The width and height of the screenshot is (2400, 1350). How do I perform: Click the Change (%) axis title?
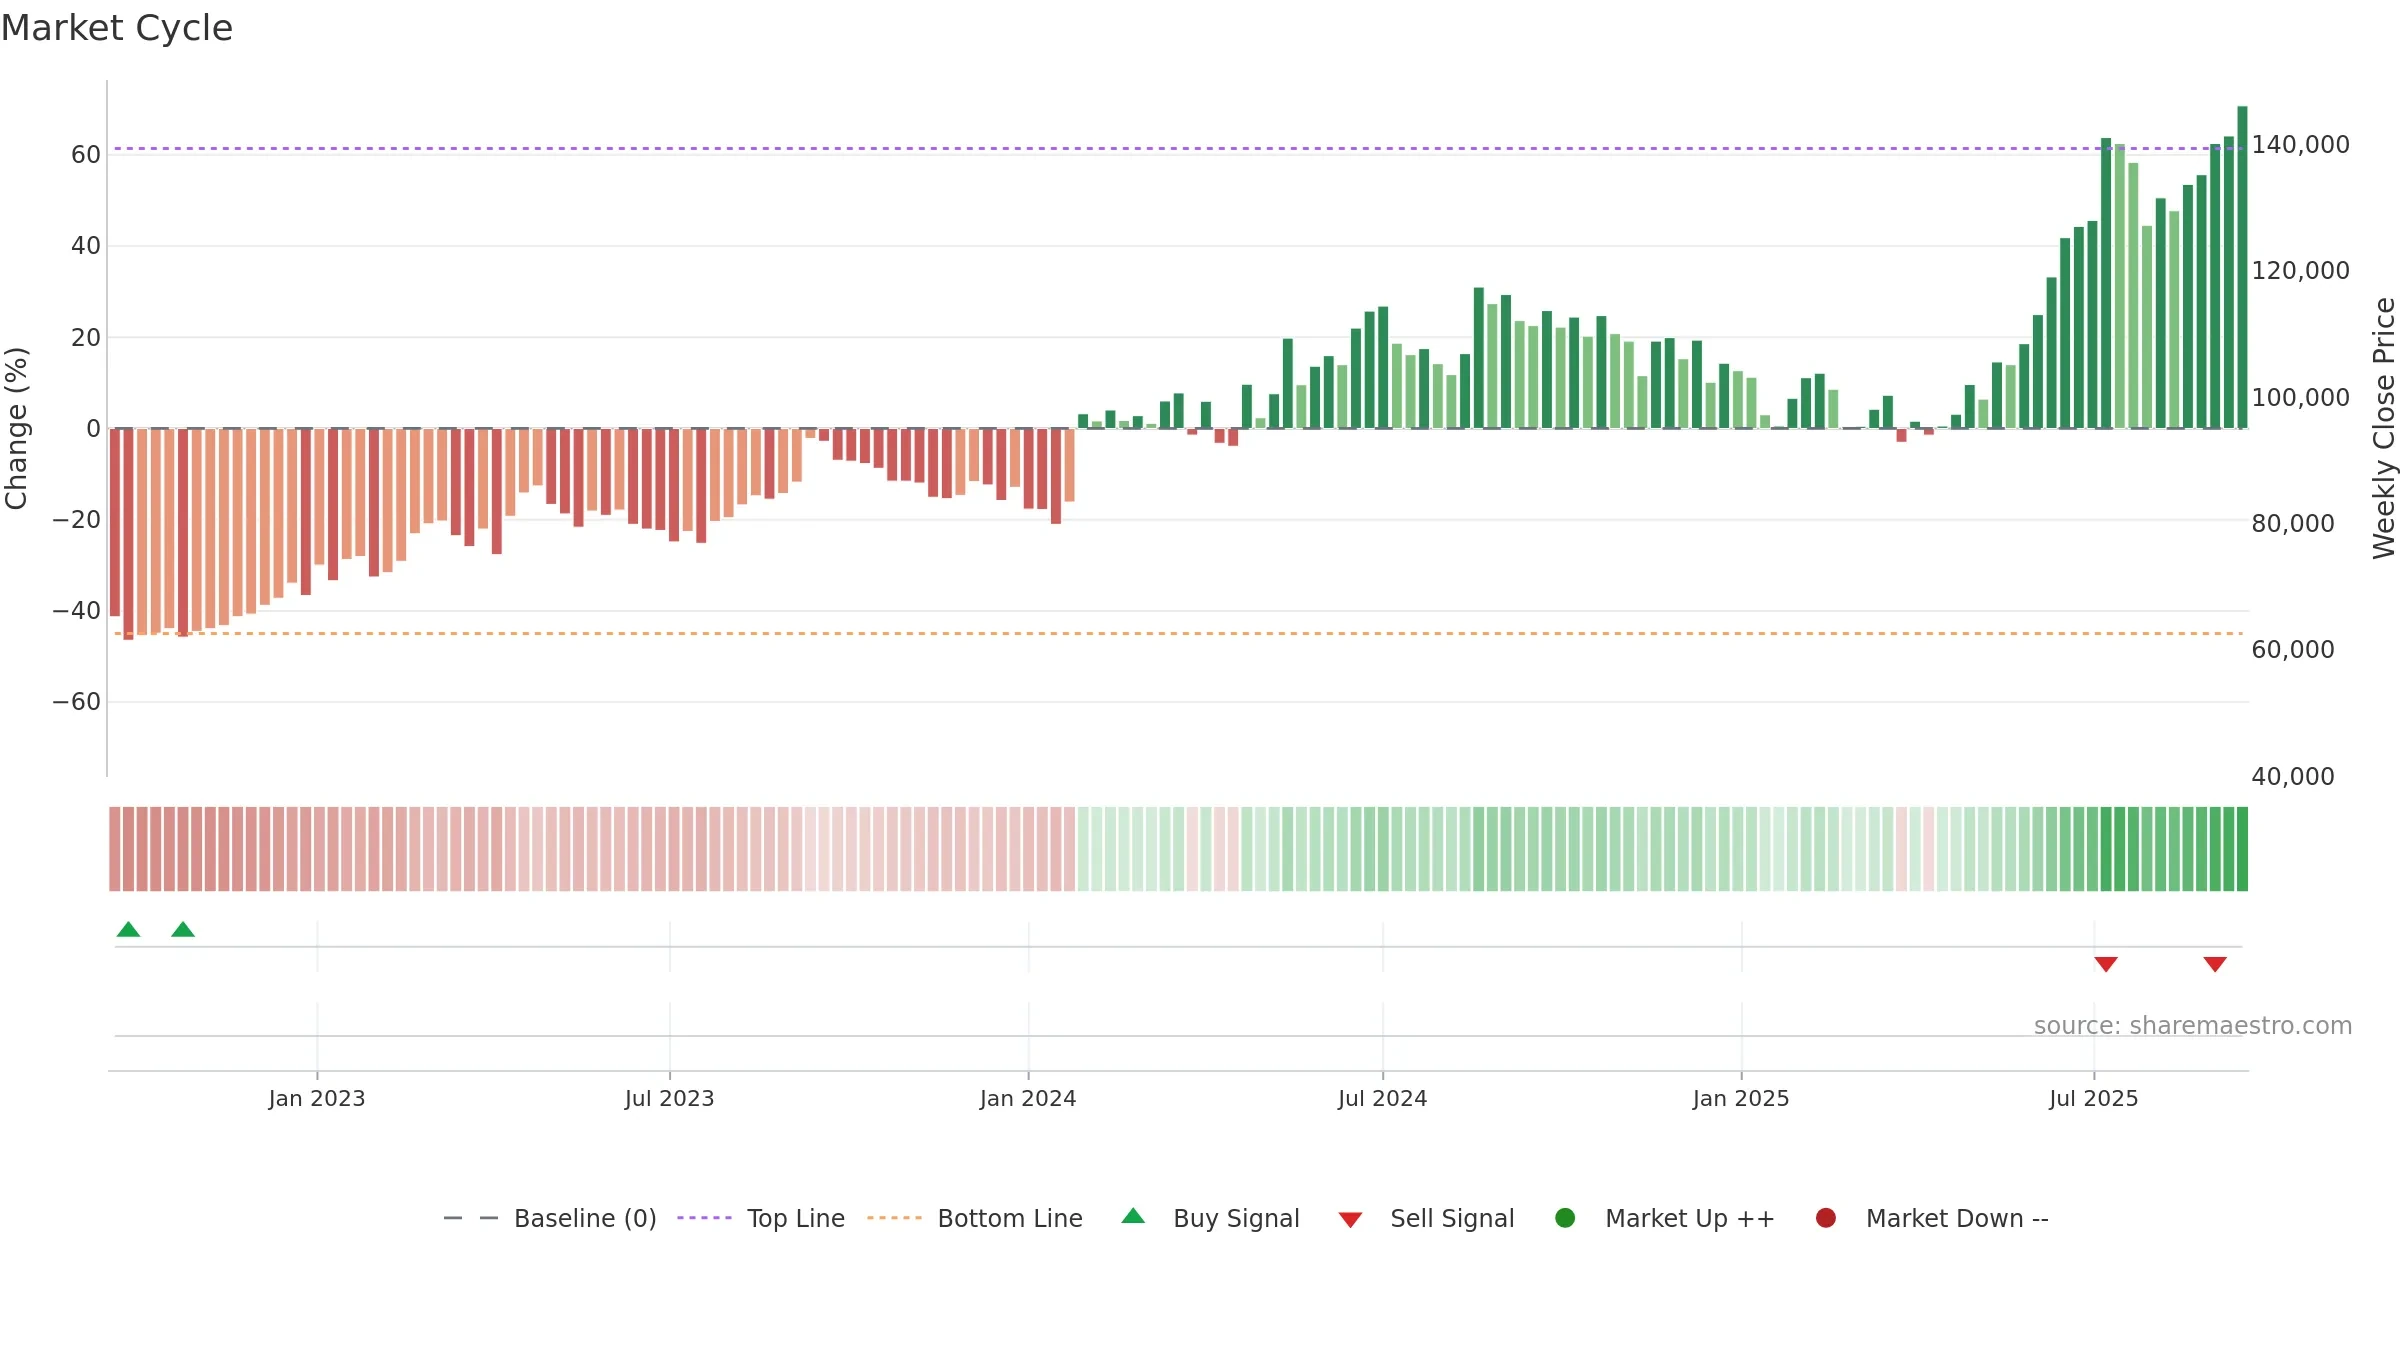pos(16,428)
